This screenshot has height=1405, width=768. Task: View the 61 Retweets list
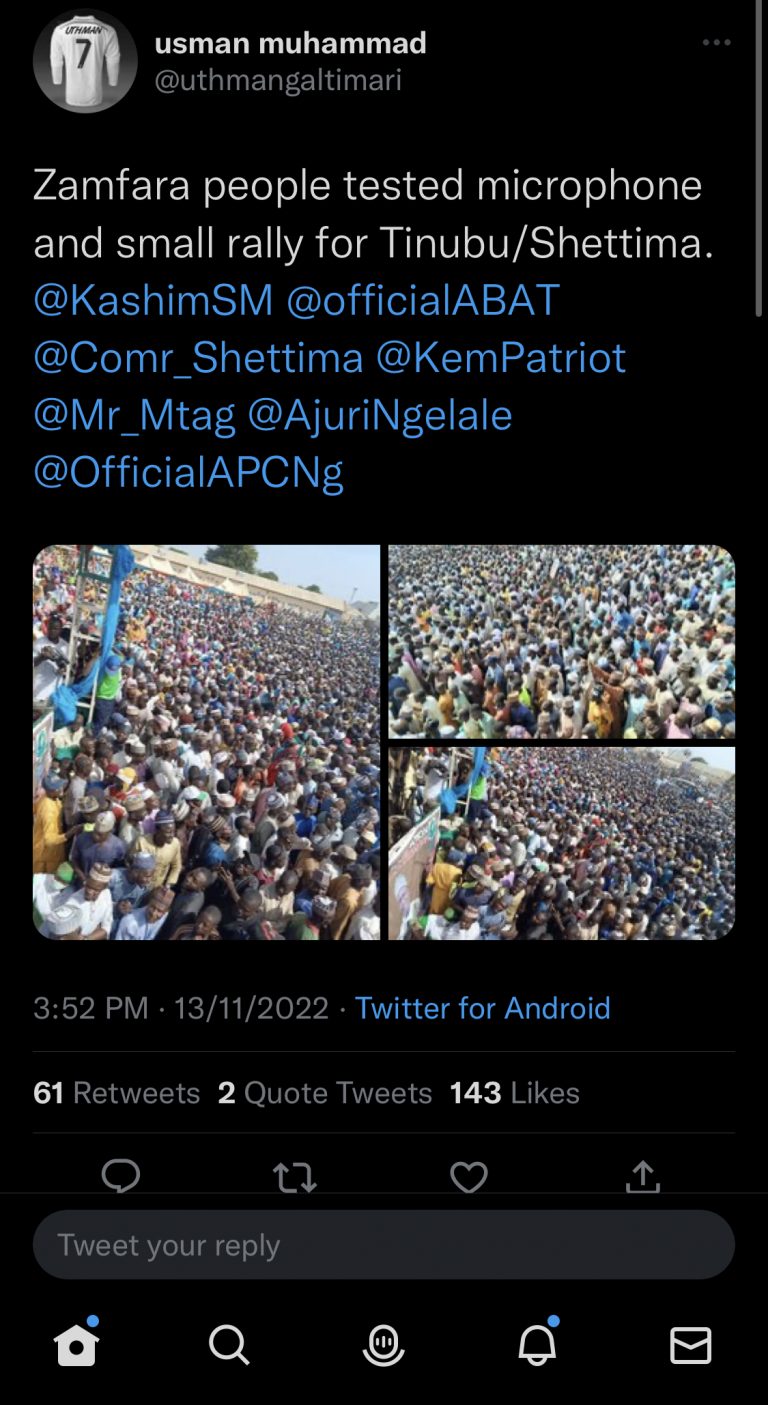click(x=117, y=1093)
